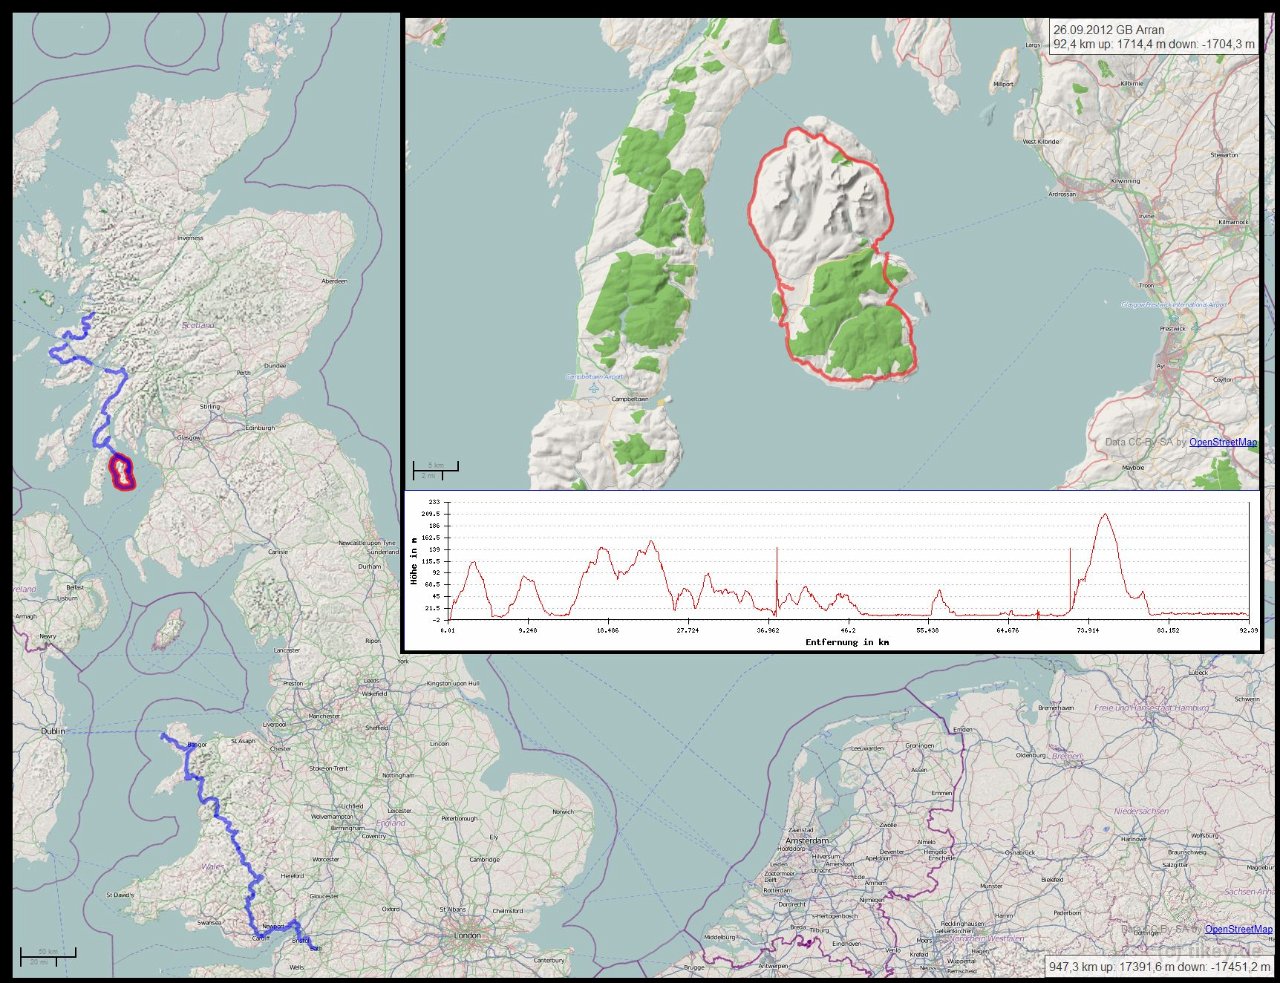Open the OpenStreetMap link on the overview map
The height and width of the screenshot is (983, 1280).
[1239, 929]
